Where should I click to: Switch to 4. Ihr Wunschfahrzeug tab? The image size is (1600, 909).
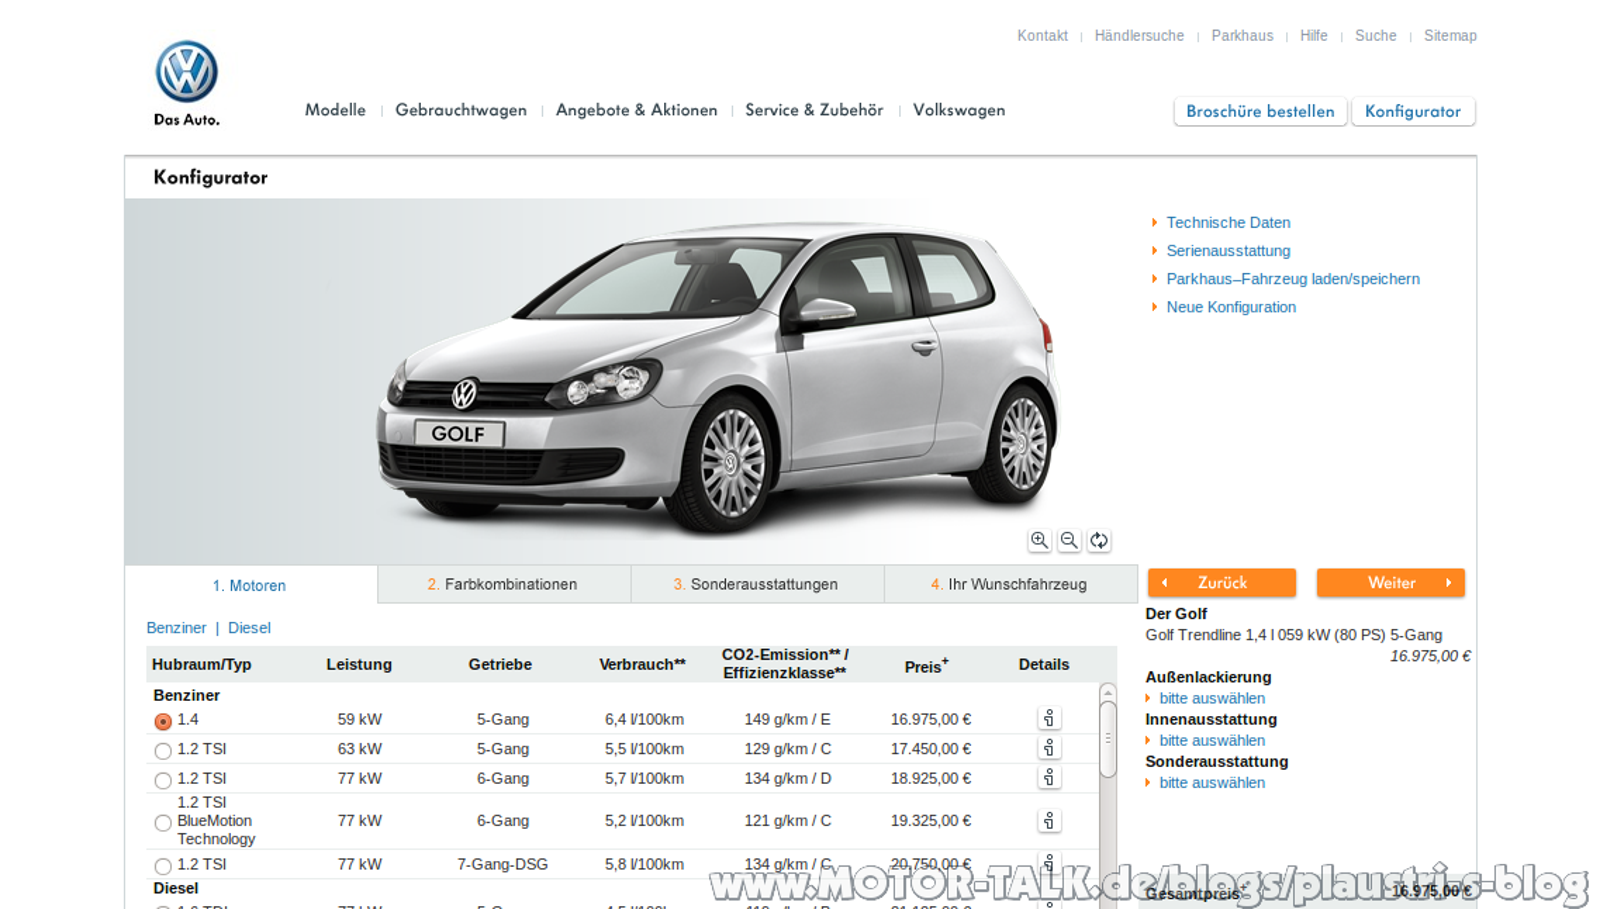point(1010,584)
